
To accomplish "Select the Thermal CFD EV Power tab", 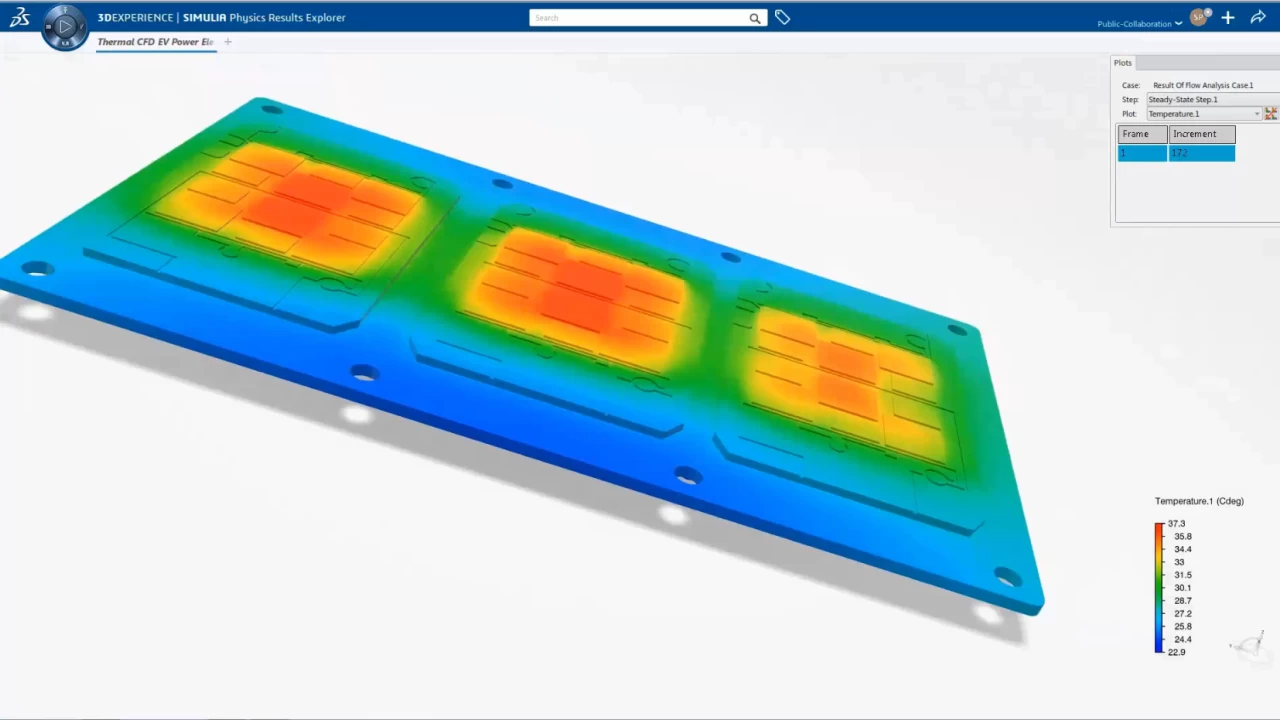I will tap(155, 42).
